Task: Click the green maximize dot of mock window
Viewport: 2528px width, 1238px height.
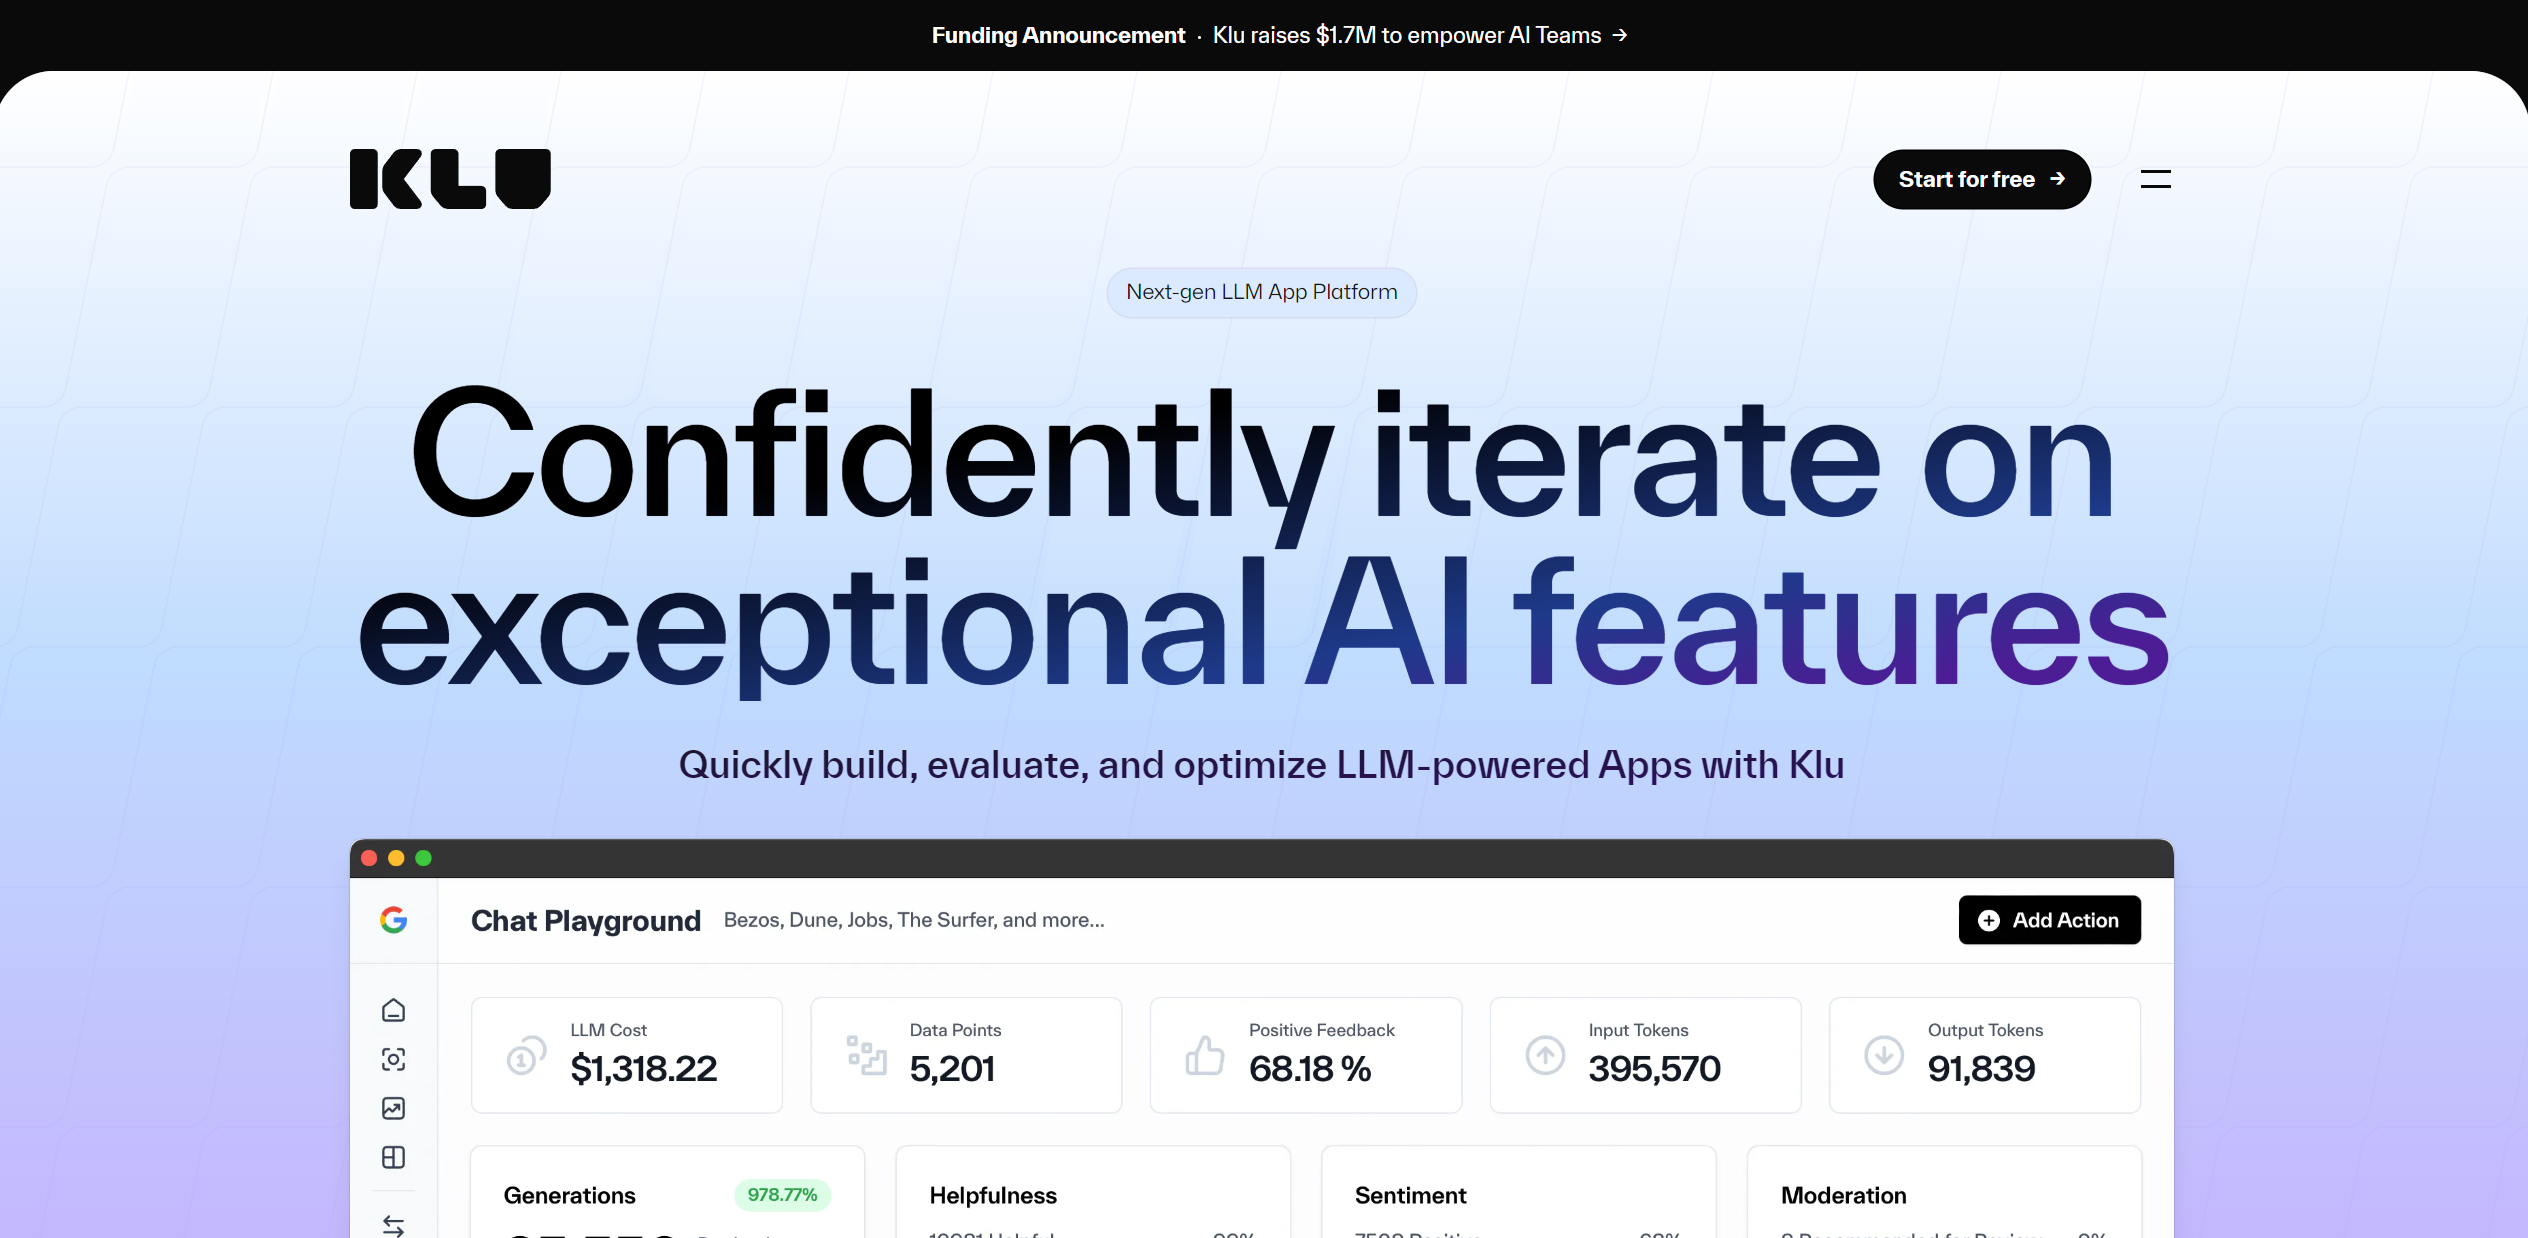Action: point(423,858)
